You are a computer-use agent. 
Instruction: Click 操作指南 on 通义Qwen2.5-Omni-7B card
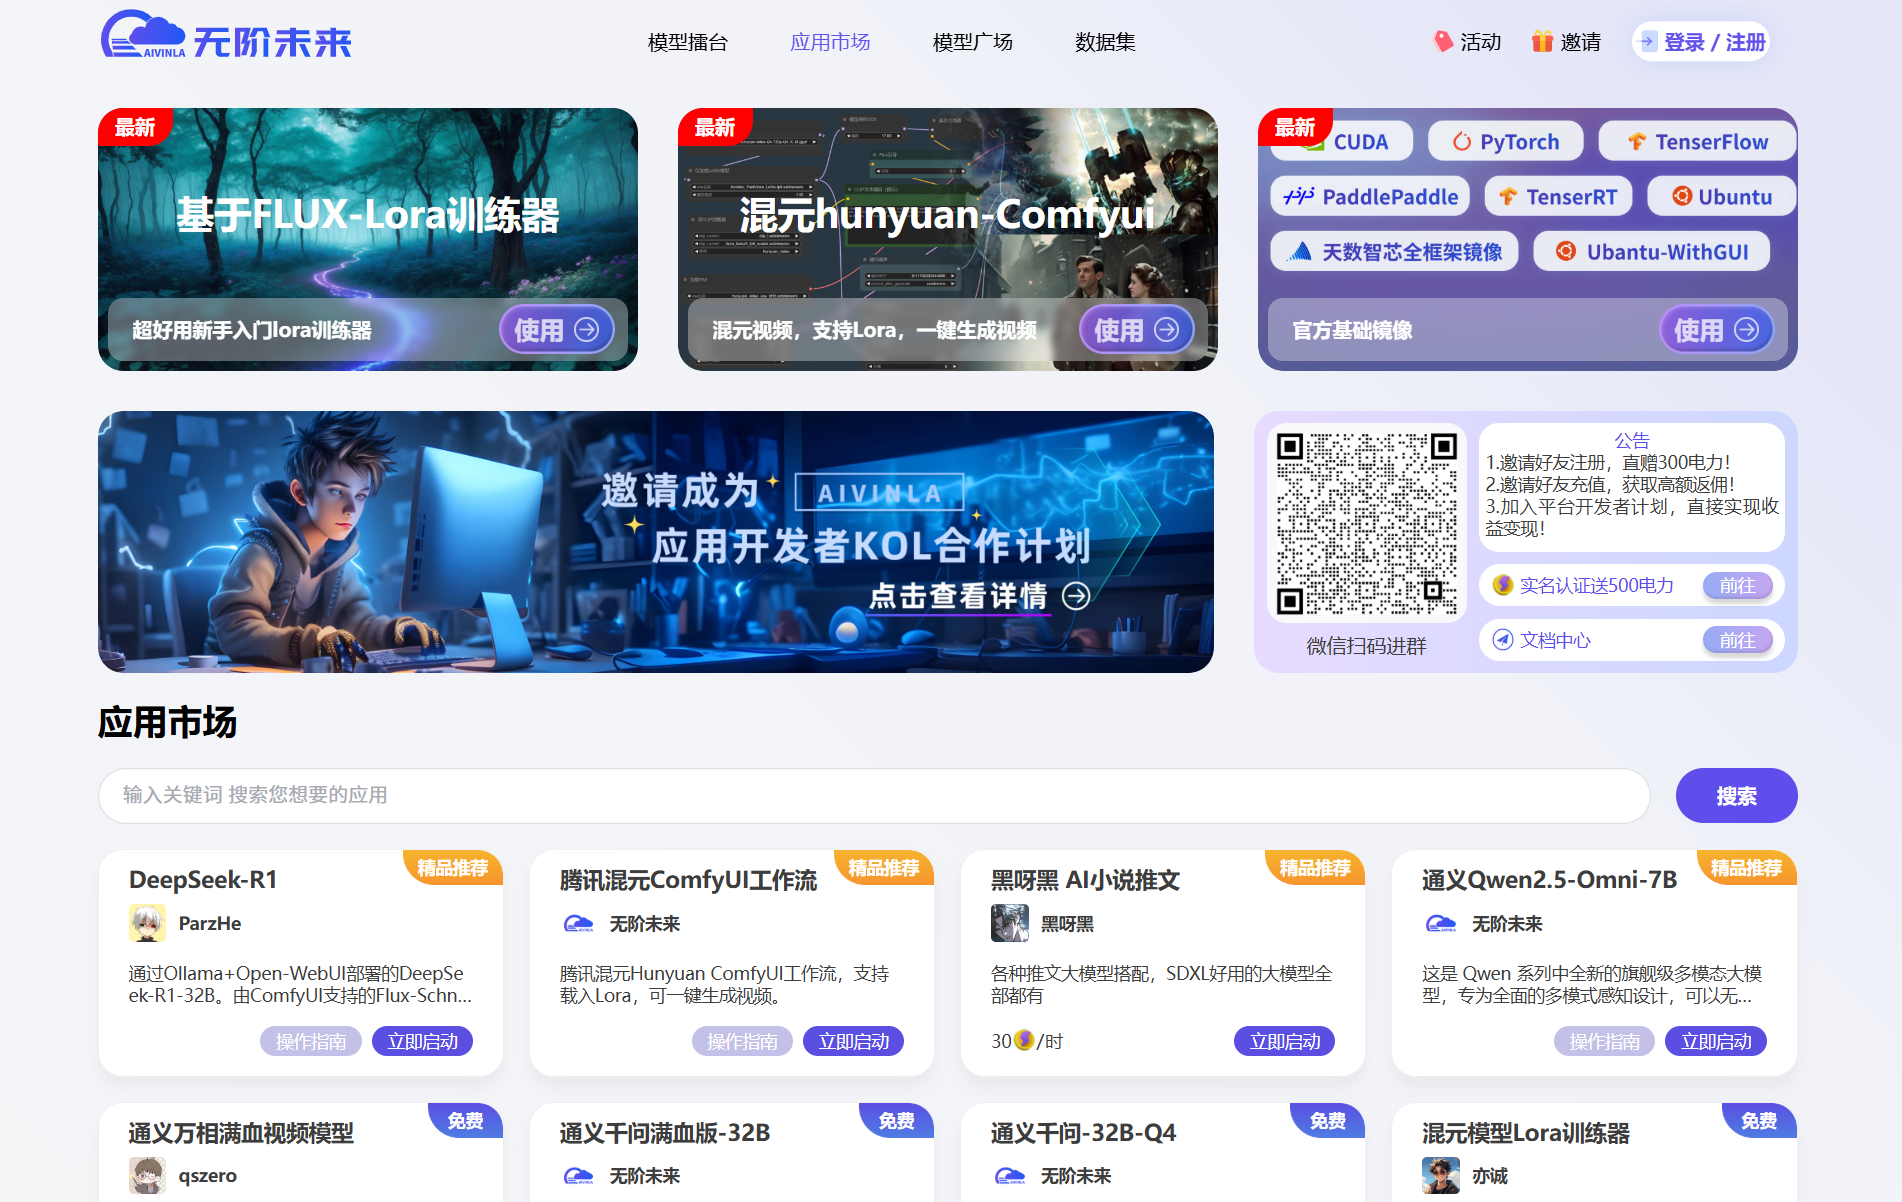[1604, 1041]
